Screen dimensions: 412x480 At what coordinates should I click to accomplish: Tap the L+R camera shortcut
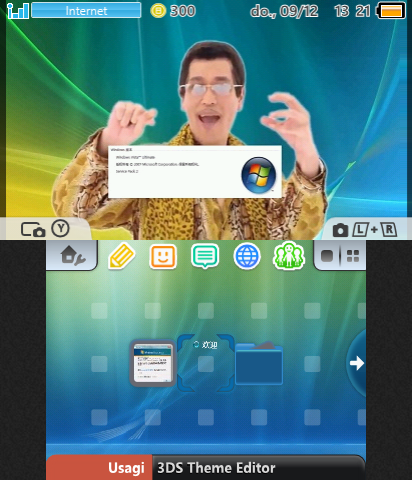point(365,230)
